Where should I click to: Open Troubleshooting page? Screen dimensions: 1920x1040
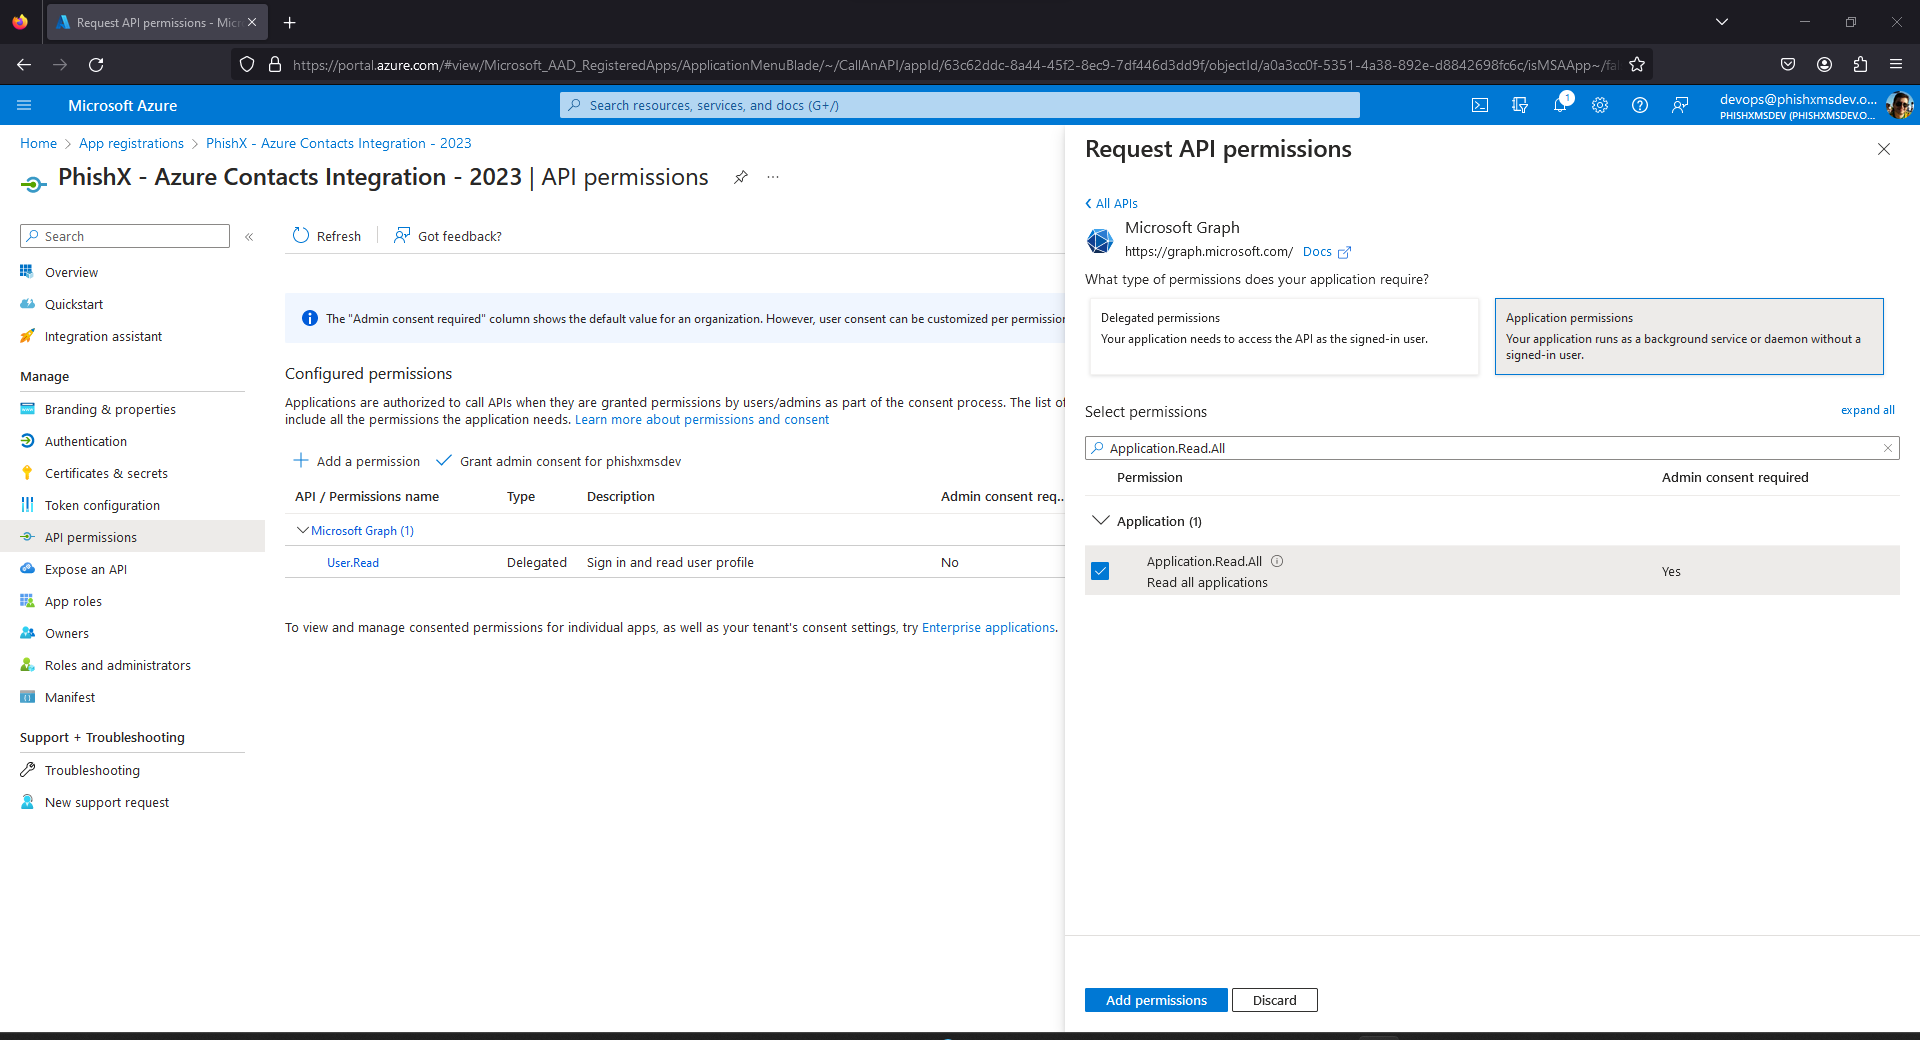coord(92,770)
